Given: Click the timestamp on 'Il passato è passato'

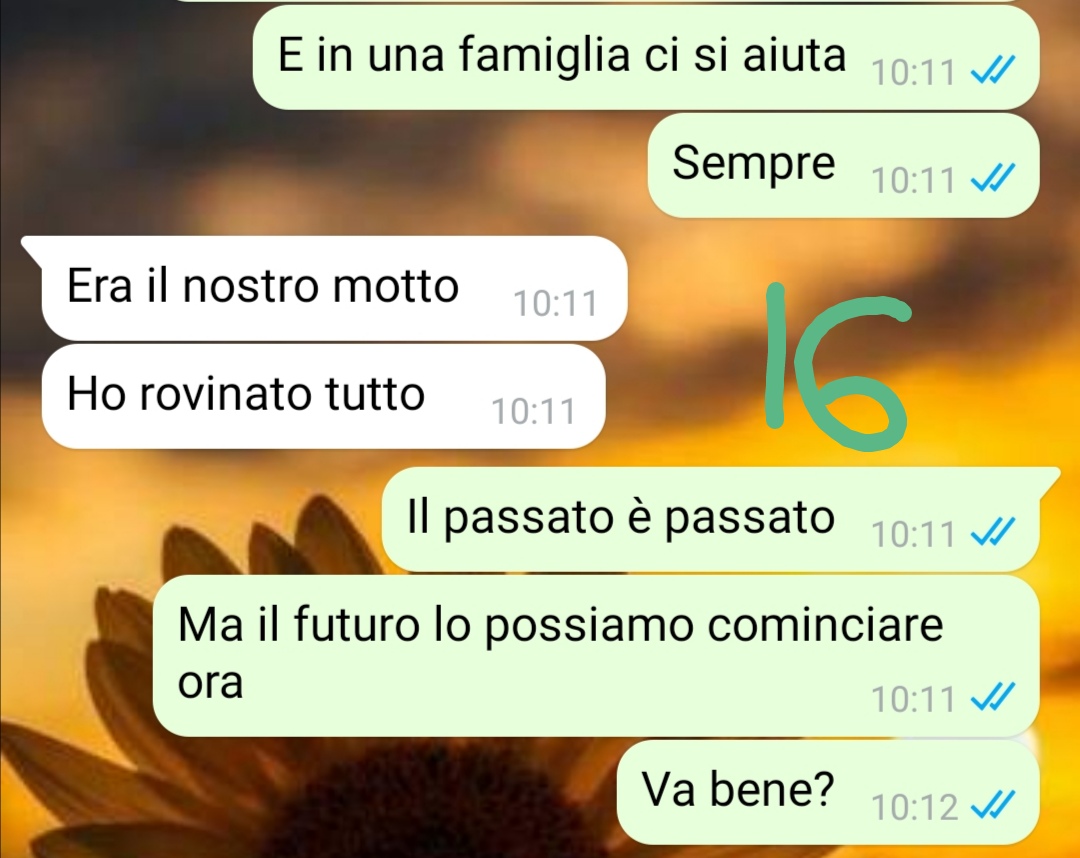Looking at the screenshot, I should [x=913, y=534].
